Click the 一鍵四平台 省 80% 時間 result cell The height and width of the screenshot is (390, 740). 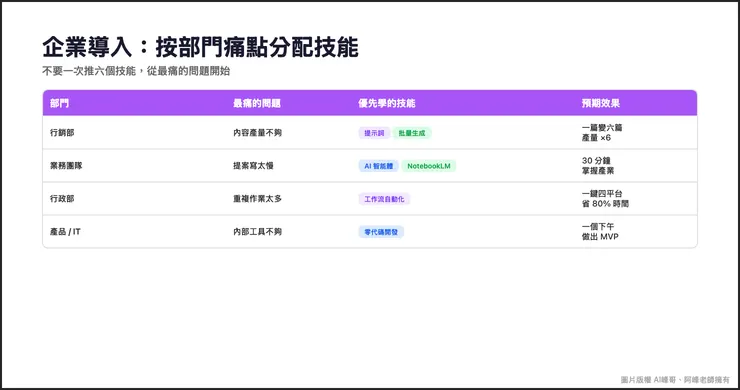[605, 199]
